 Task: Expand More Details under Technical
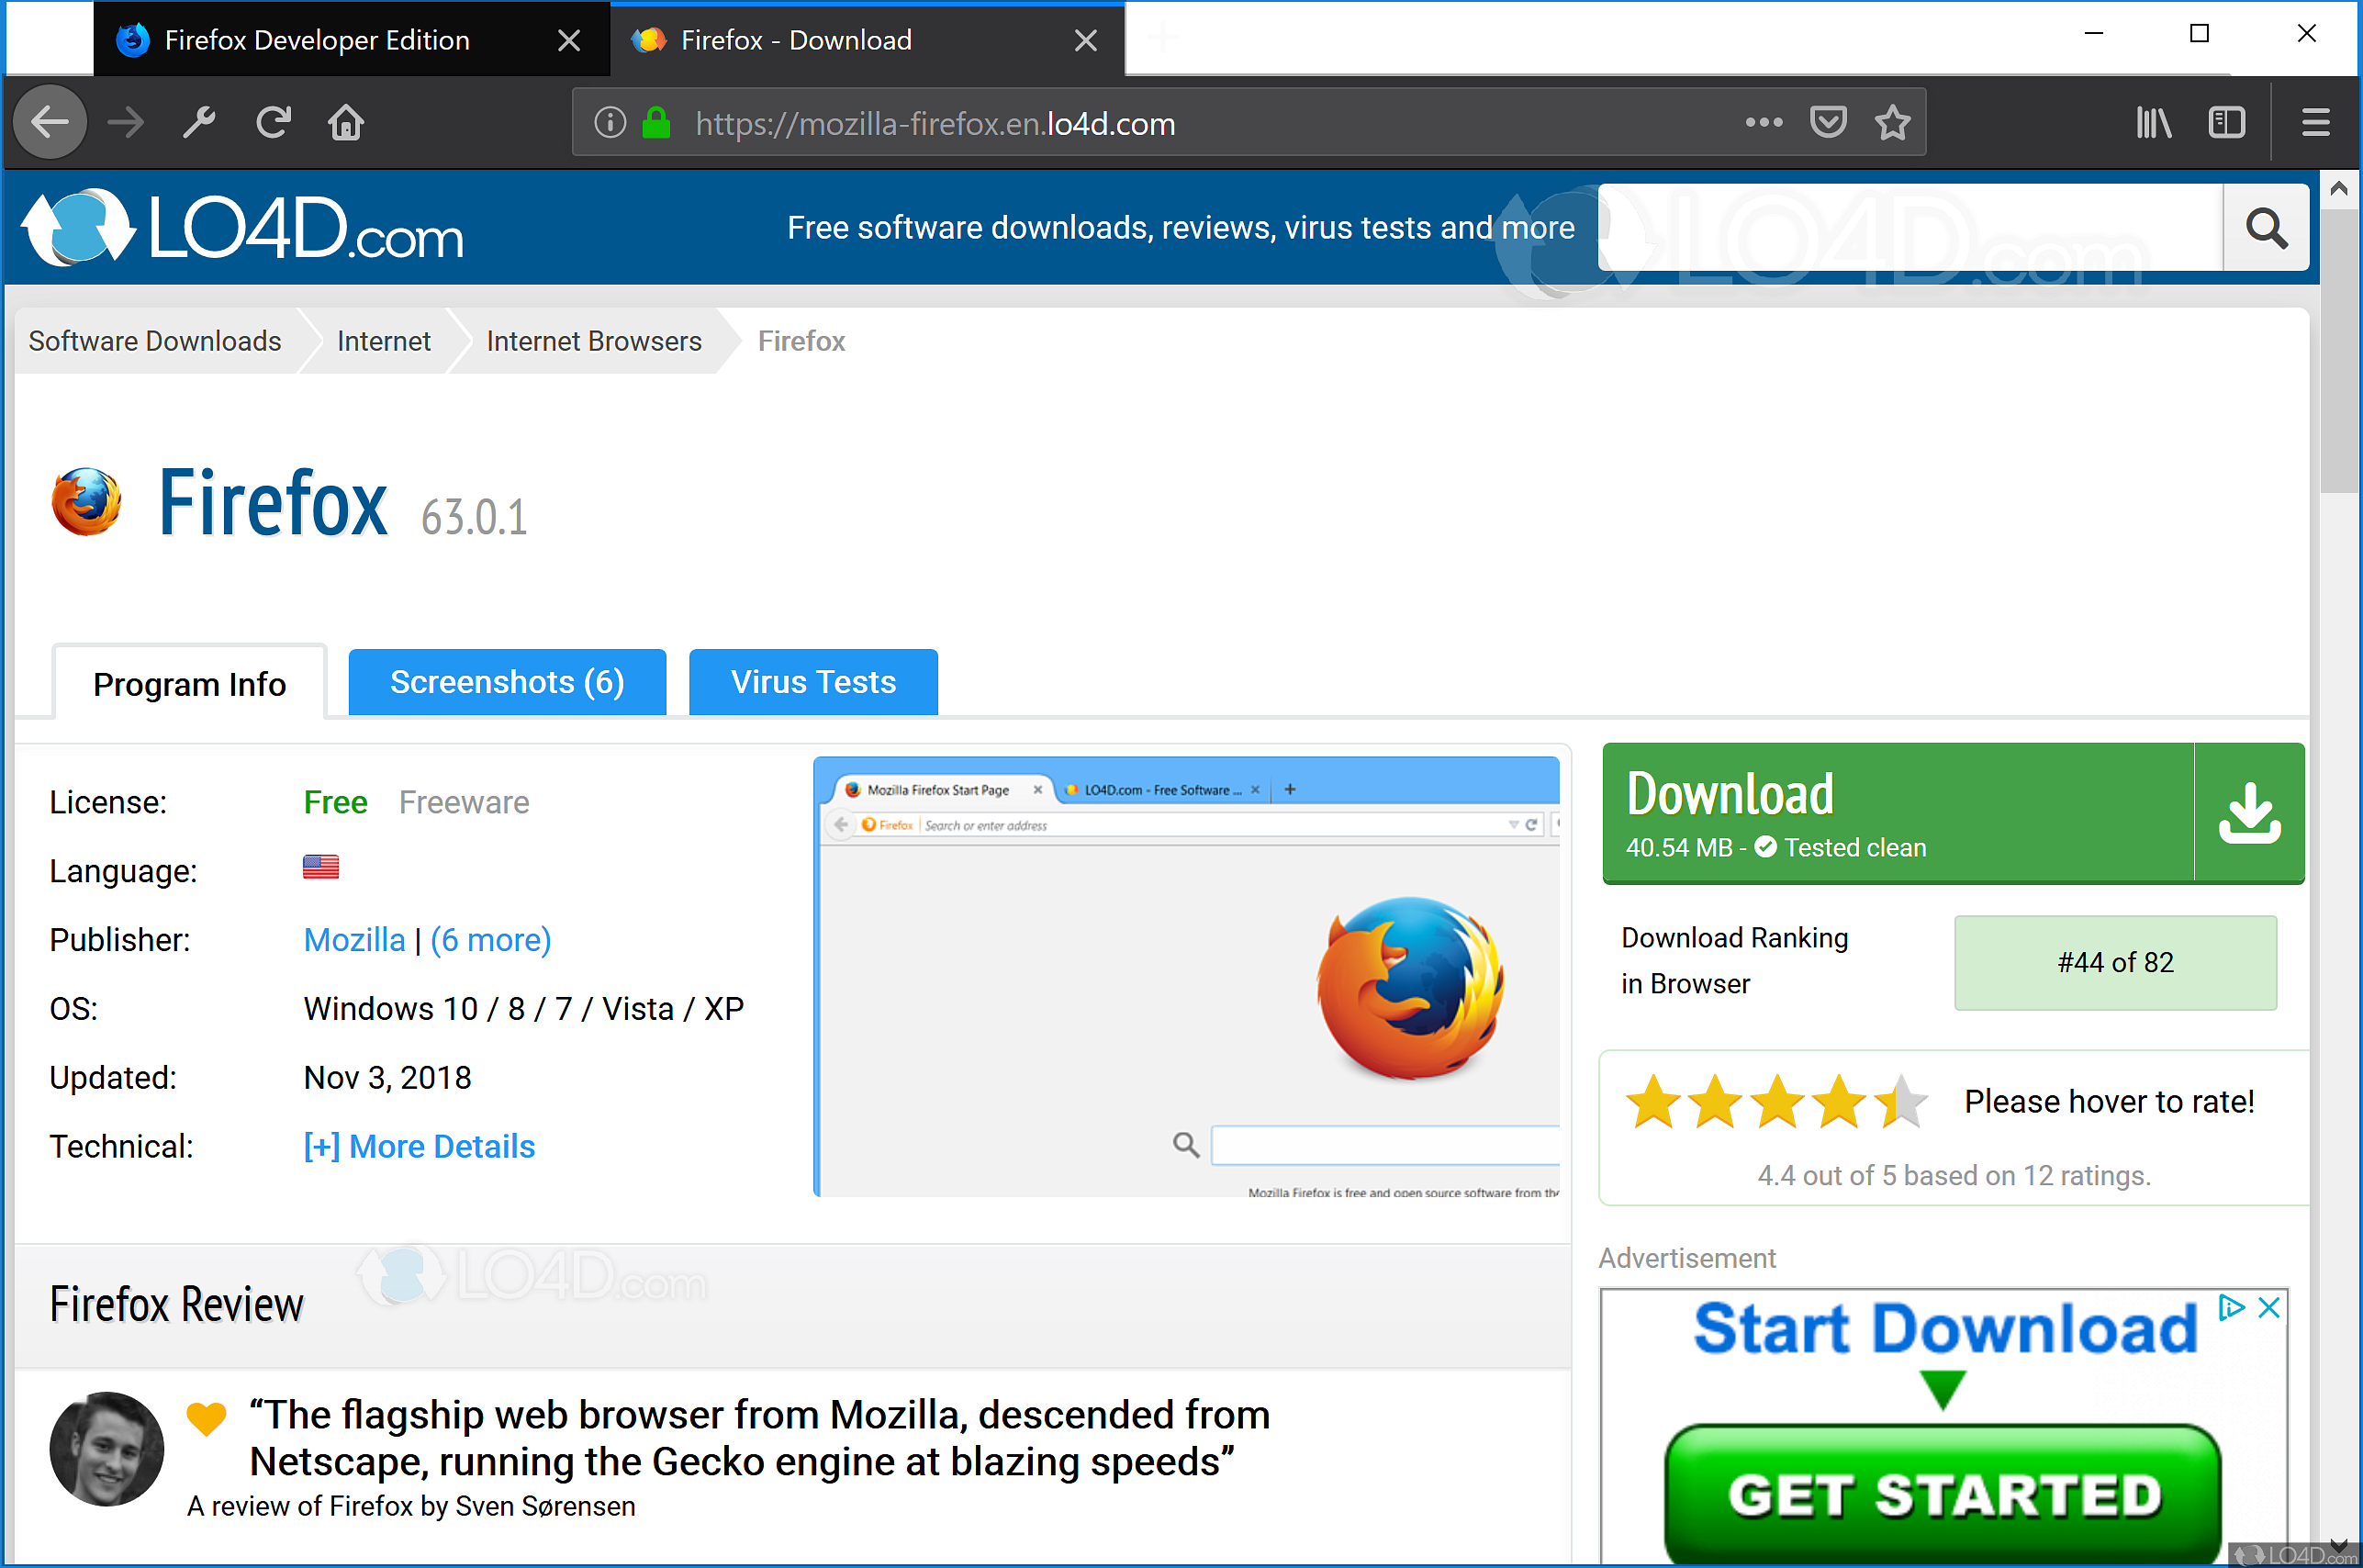[x=419, y=1146]
